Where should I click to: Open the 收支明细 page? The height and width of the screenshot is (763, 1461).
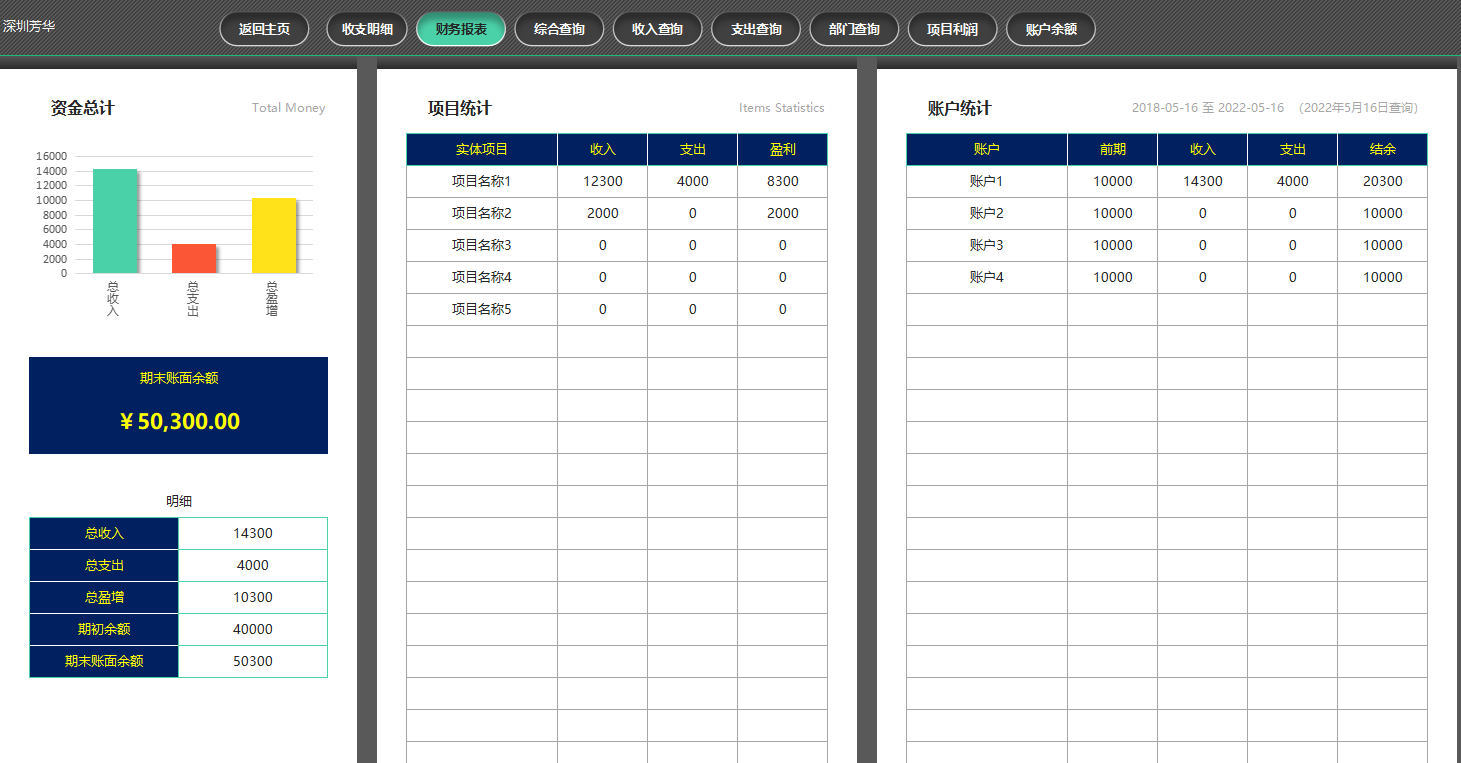367,29
